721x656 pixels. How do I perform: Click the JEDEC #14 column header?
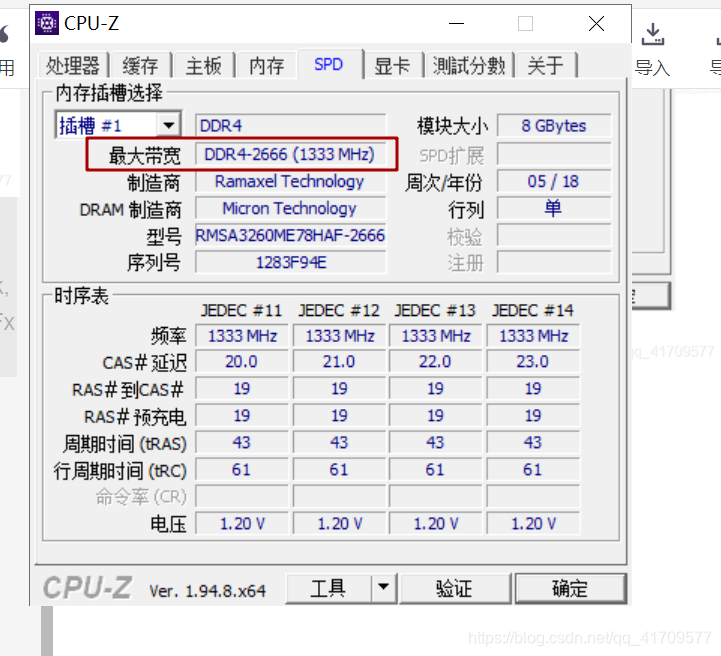point(533,310)
